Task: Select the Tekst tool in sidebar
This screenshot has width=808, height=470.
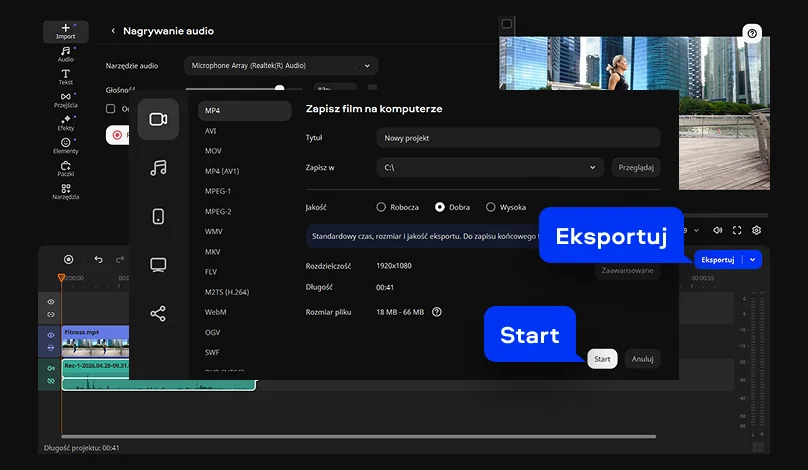Action: (66, 77)
